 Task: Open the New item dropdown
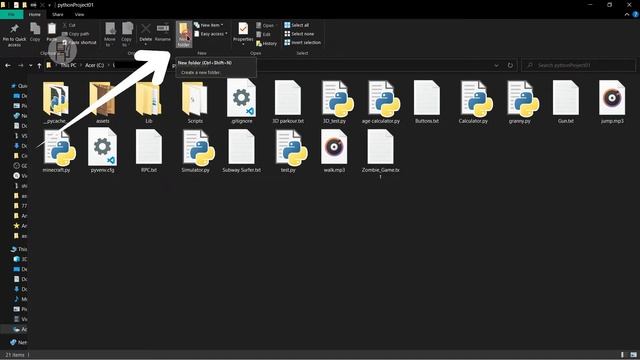(x=209, y=25)
